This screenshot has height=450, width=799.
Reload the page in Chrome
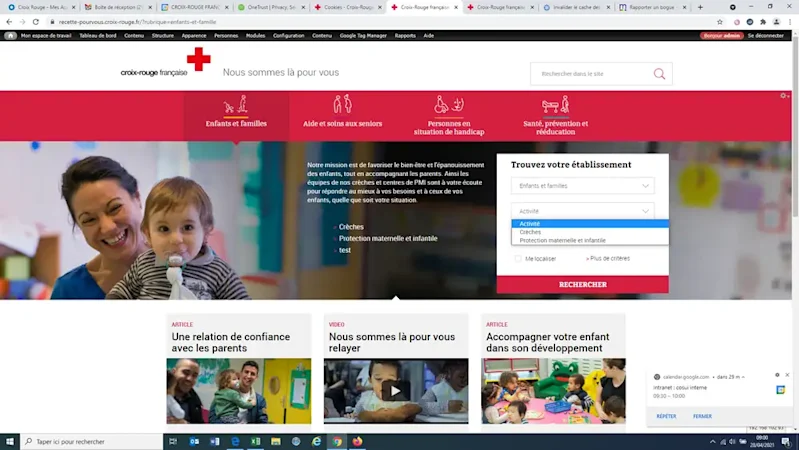[36, 22]
